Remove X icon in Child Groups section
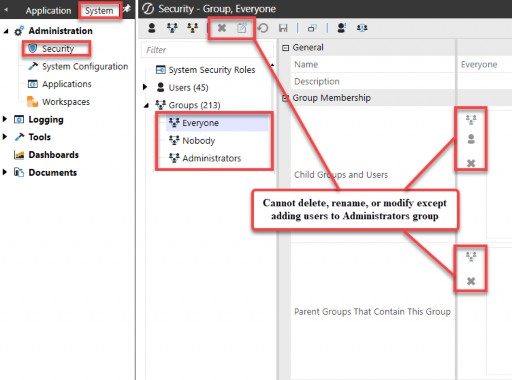 click(x=471, y=163)
